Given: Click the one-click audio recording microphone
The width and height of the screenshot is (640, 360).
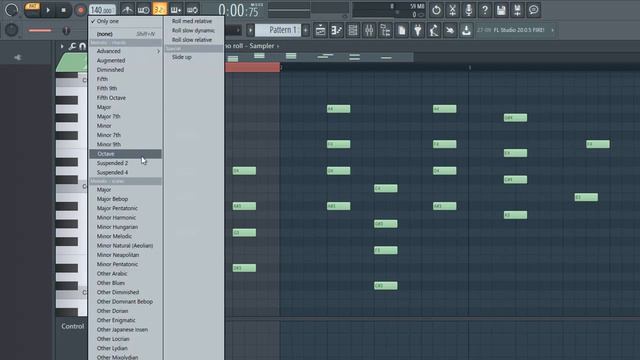Looking at the screenshot, I should 469,10.
